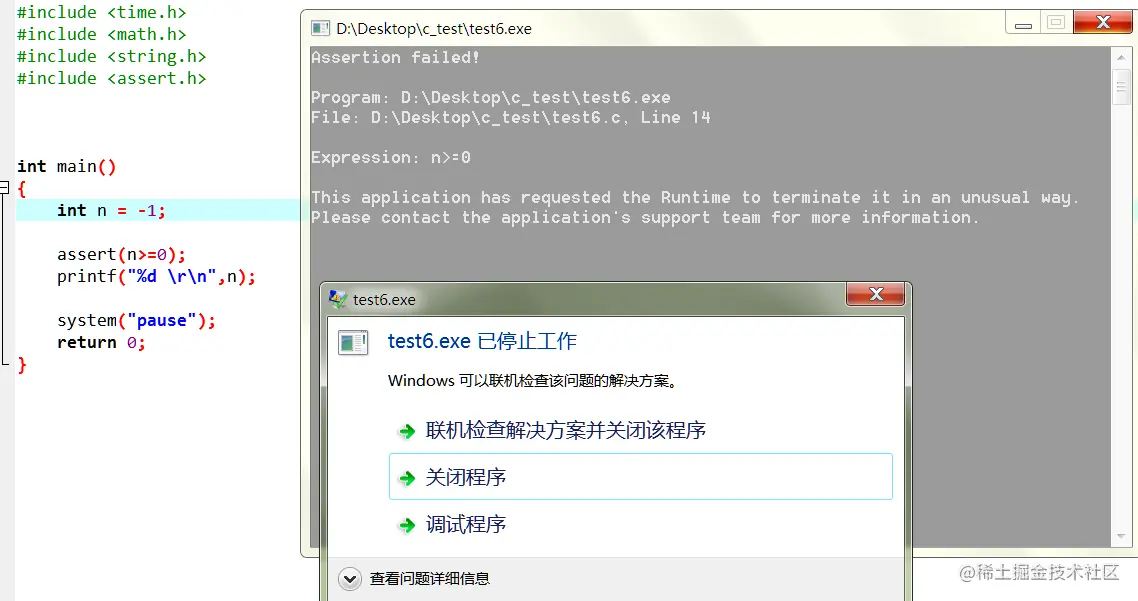Click the 'Program: D:\Desktop\c_test\test6.exe' console line

pos(491,97)
